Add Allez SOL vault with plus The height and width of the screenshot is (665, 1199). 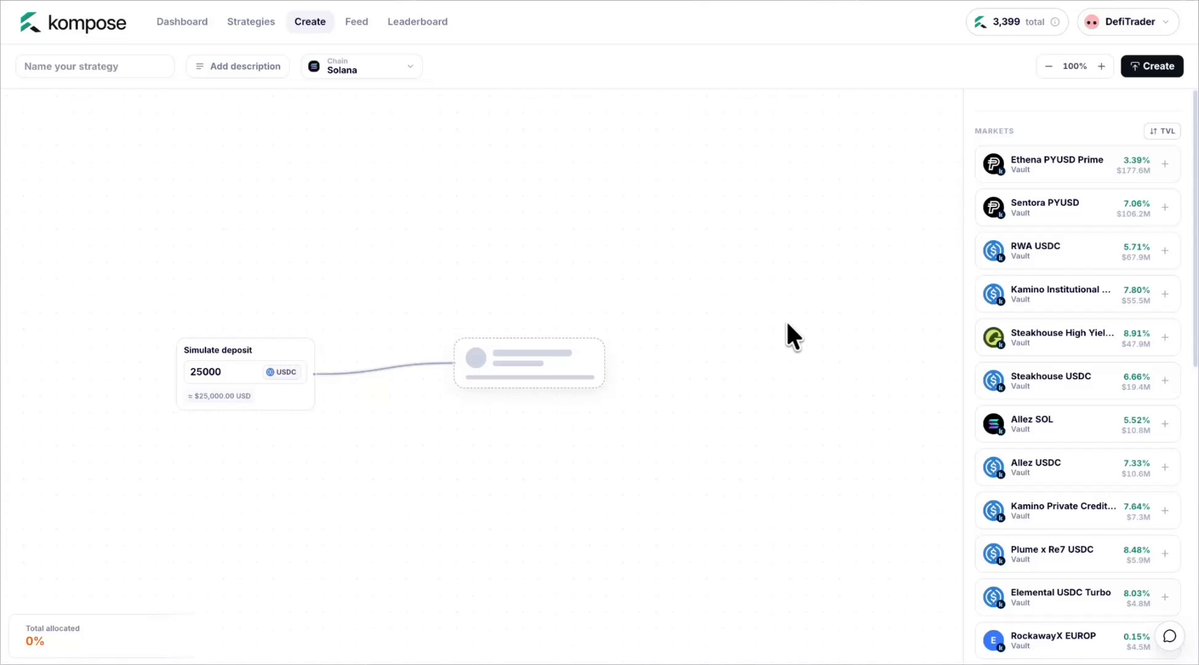(x=1165, y=424)
